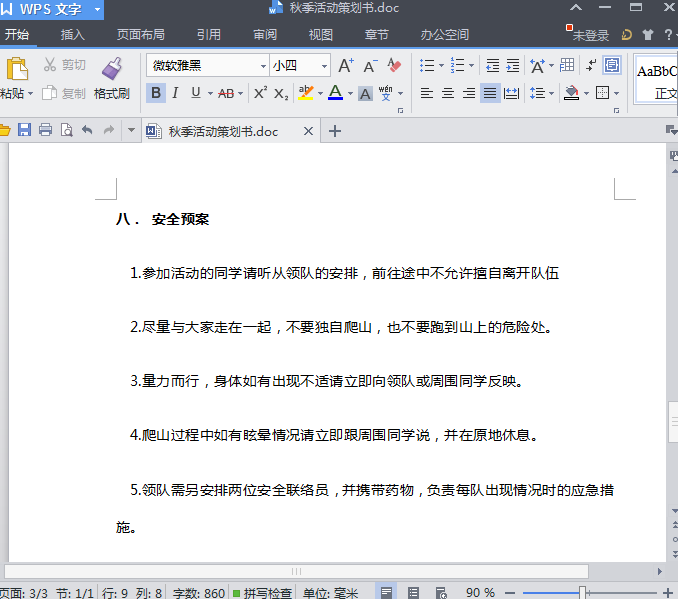Align text right
This screenshot has height=599, width=678.
(x=469, y=93)
